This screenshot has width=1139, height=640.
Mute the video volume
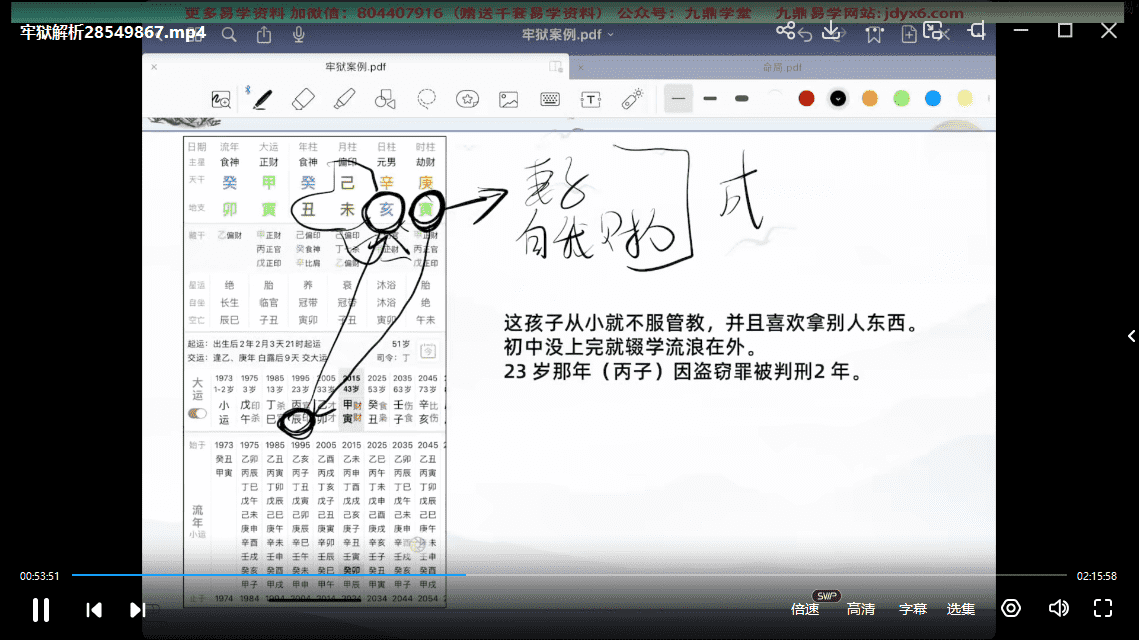tap(1058, 608)
